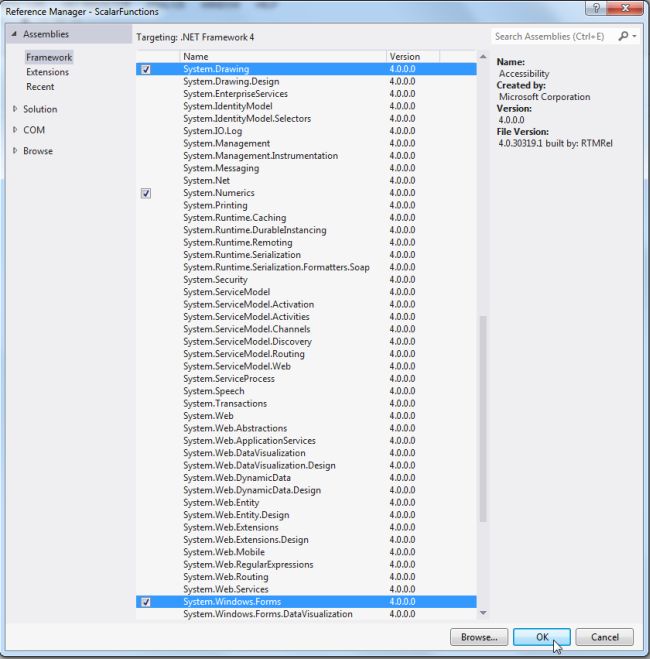Open the Browse category in sidebar
The height and width of the screenshot is (659, 650).
click(x=38, y=150)
